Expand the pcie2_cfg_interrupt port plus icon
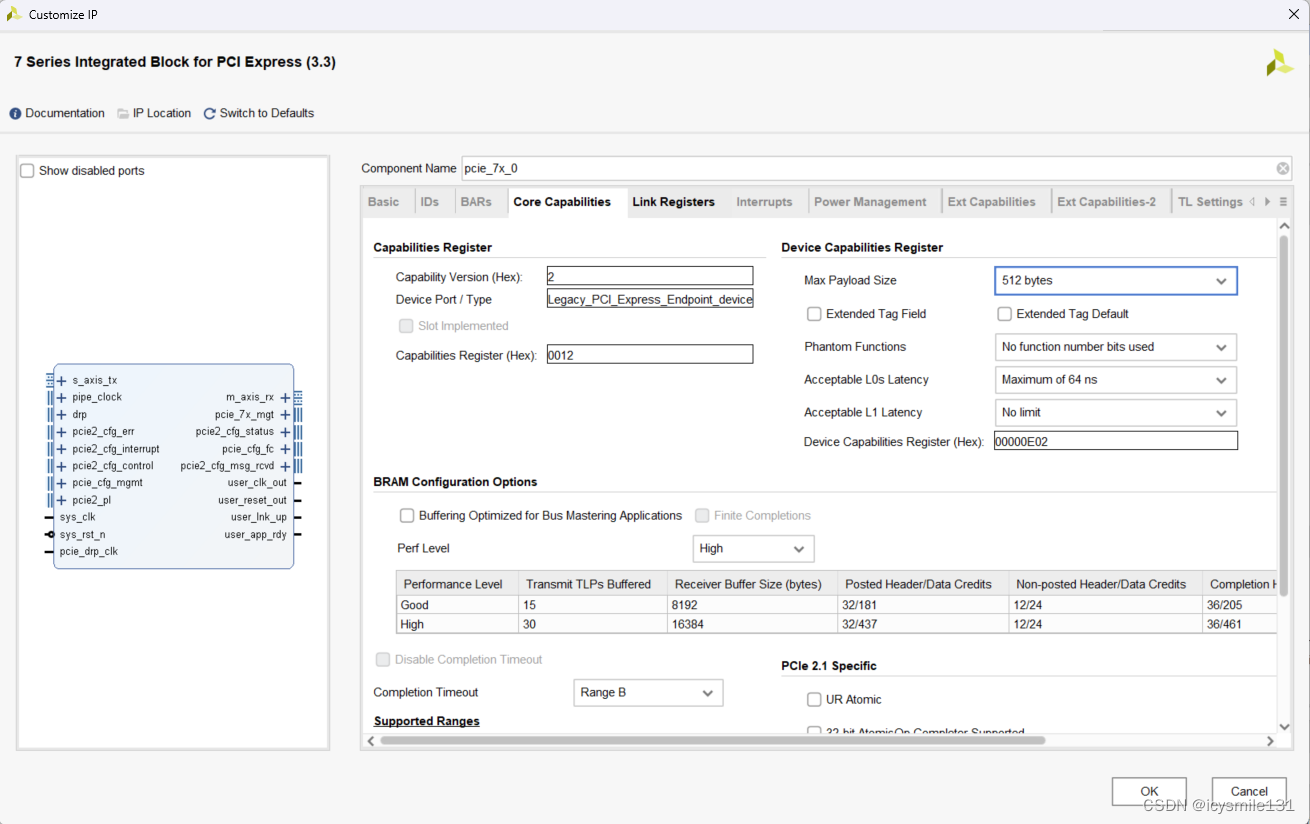This screenshot has height=824, width=1310. pyautogui.click(x=62, y=450)
